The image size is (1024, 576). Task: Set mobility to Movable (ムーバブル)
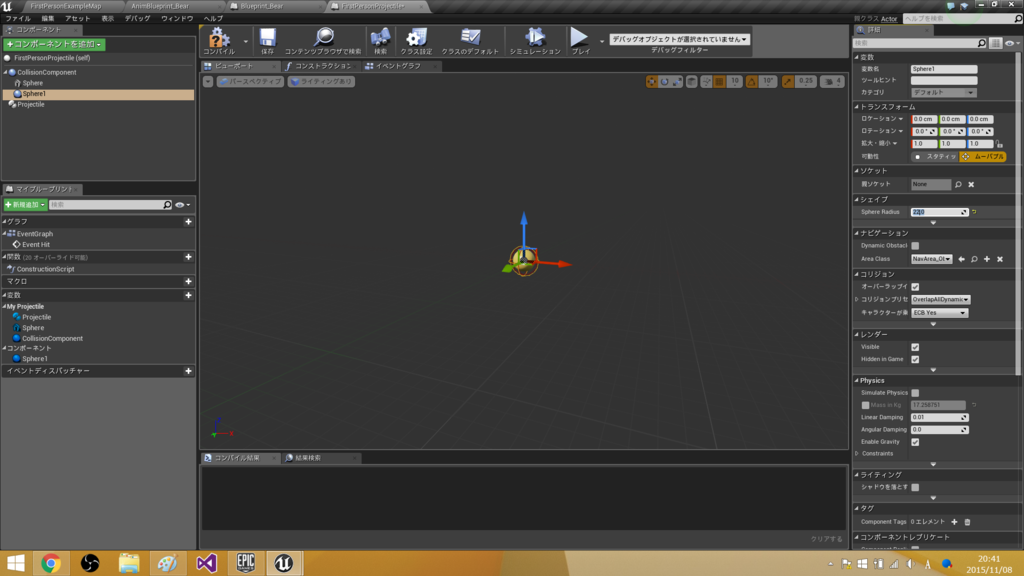click(x=983, y=157)
